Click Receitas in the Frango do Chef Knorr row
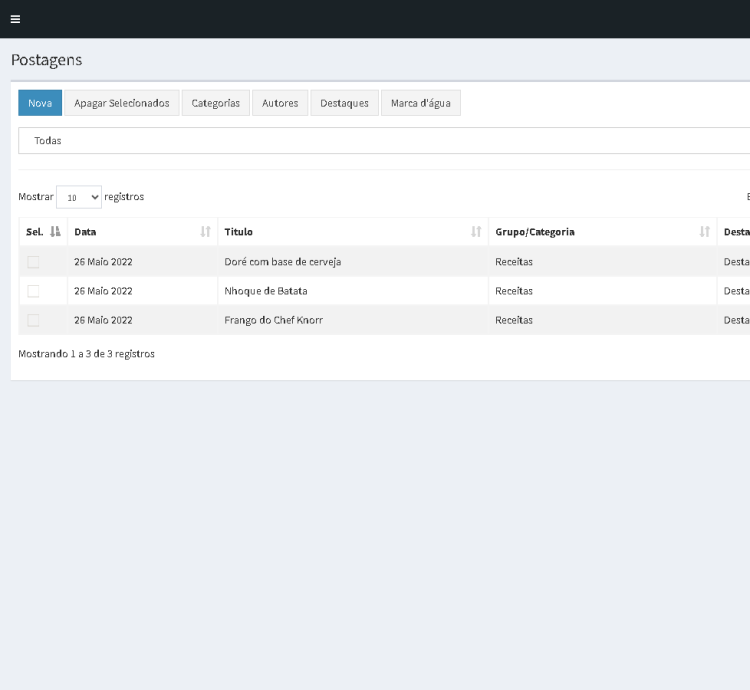Viewport: 750px width, 690px height. [514, 320]
